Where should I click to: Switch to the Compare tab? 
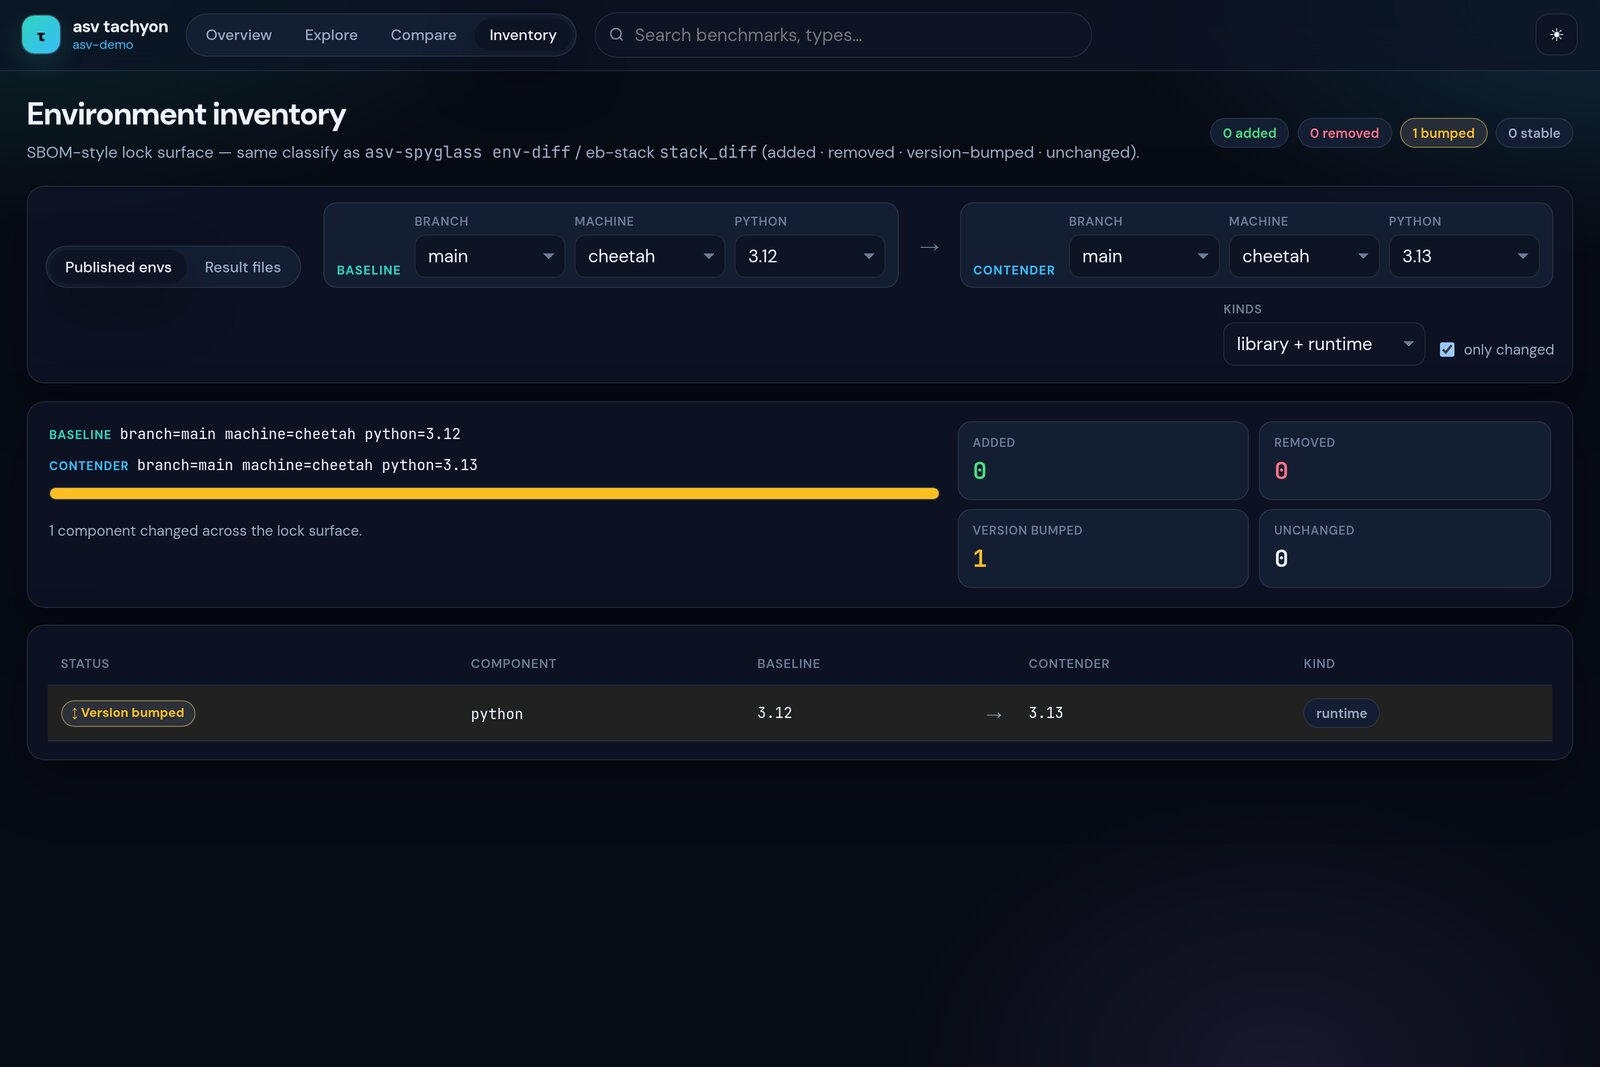point(423,35)
